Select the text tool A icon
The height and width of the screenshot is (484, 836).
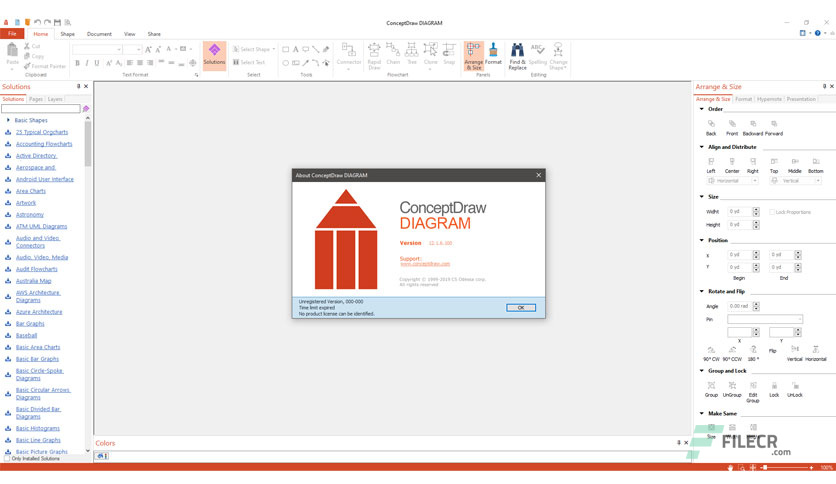pyautogui.click(x=295, y=49)
